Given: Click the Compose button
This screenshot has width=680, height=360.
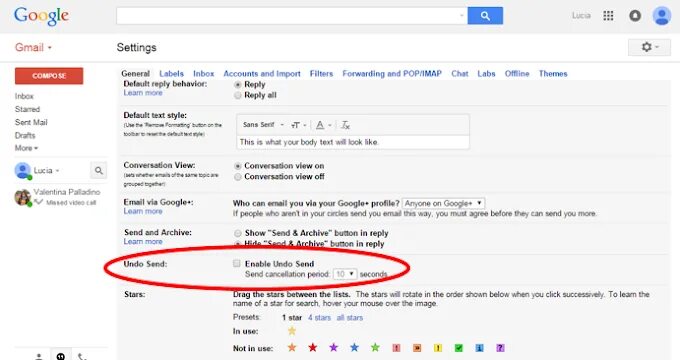Looking at the screenshot, I should (x=49, y=76).
